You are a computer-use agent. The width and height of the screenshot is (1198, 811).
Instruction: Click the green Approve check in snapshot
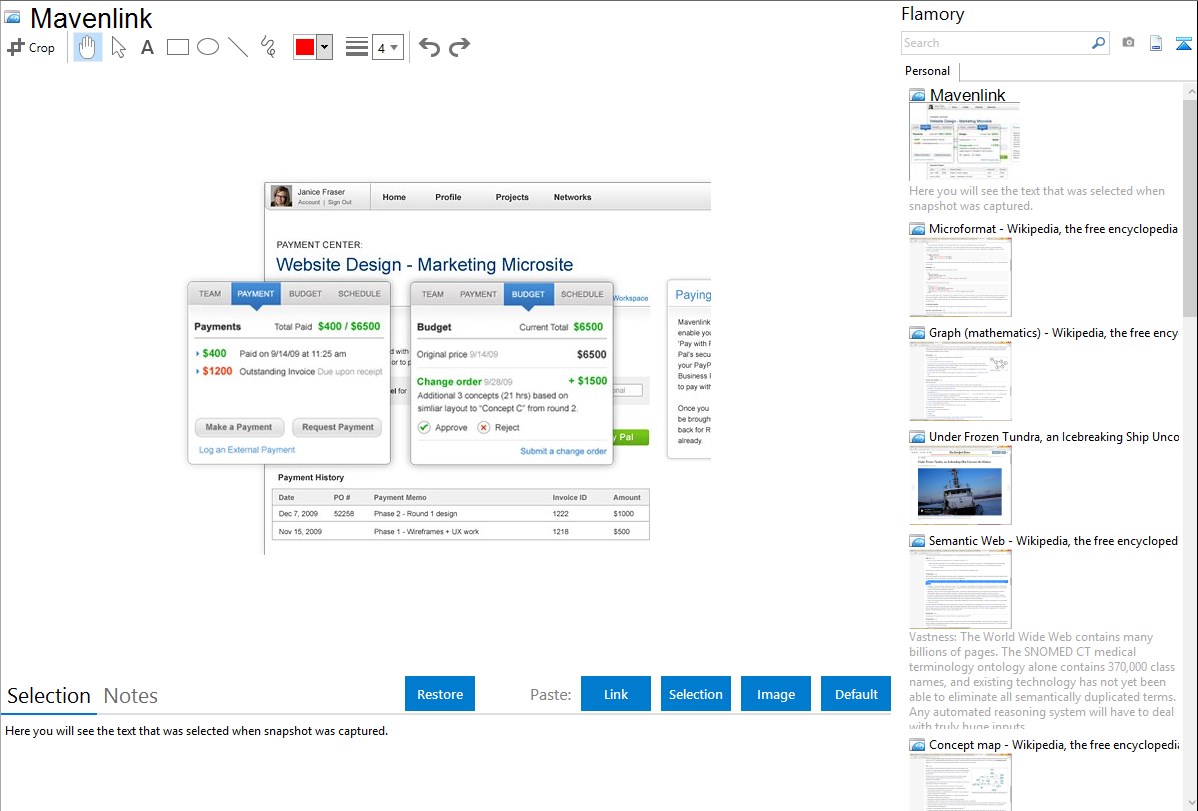[x=424, y=427]
